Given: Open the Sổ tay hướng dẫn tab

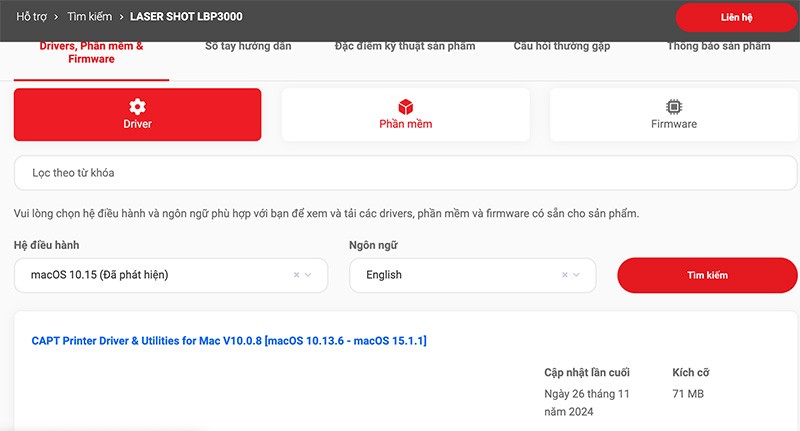Looking at the screenshot, I should [x=248, y=46].
